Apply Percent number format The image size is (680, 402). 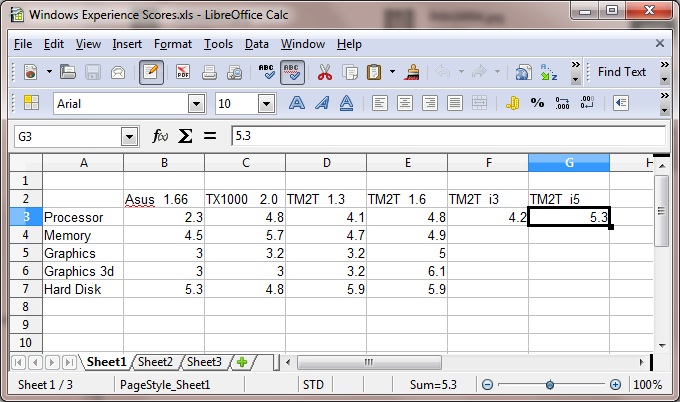pos(537,103)
